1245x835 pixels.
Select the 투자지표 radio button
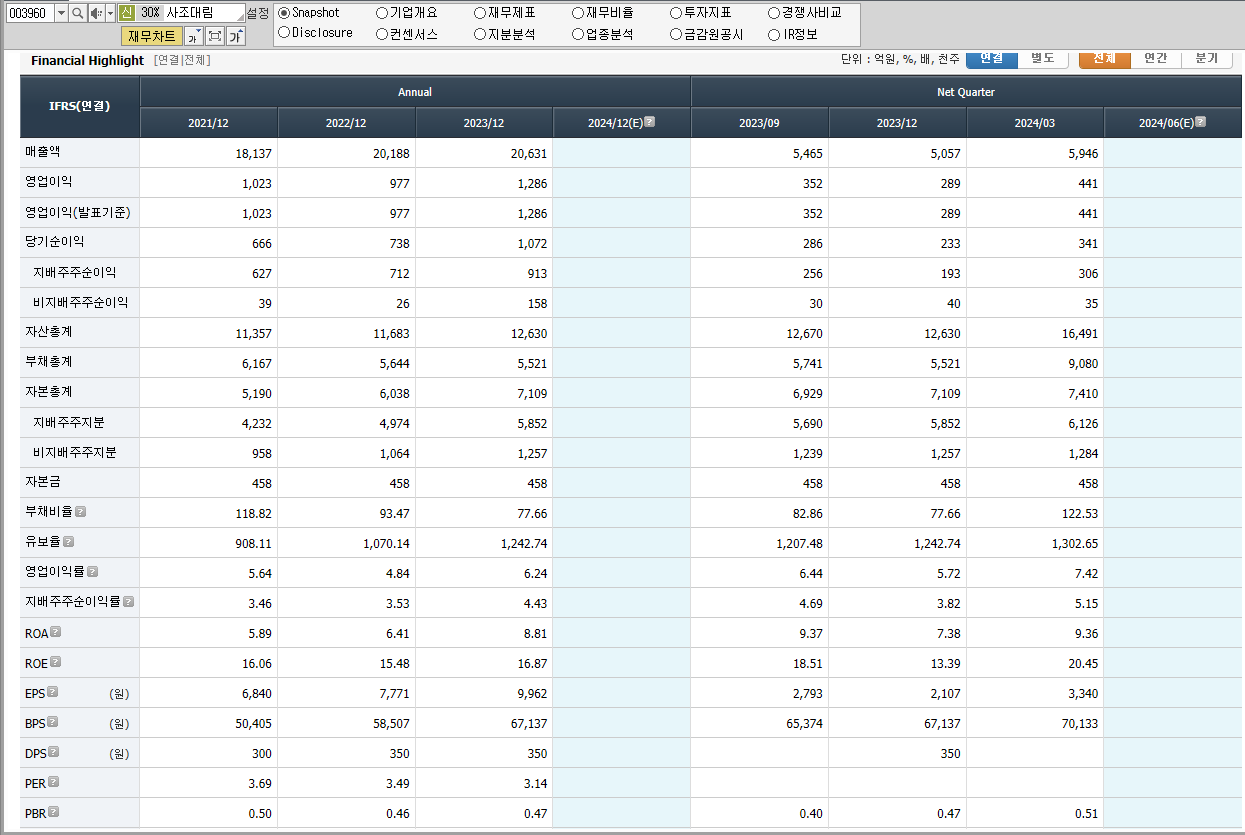676,13
